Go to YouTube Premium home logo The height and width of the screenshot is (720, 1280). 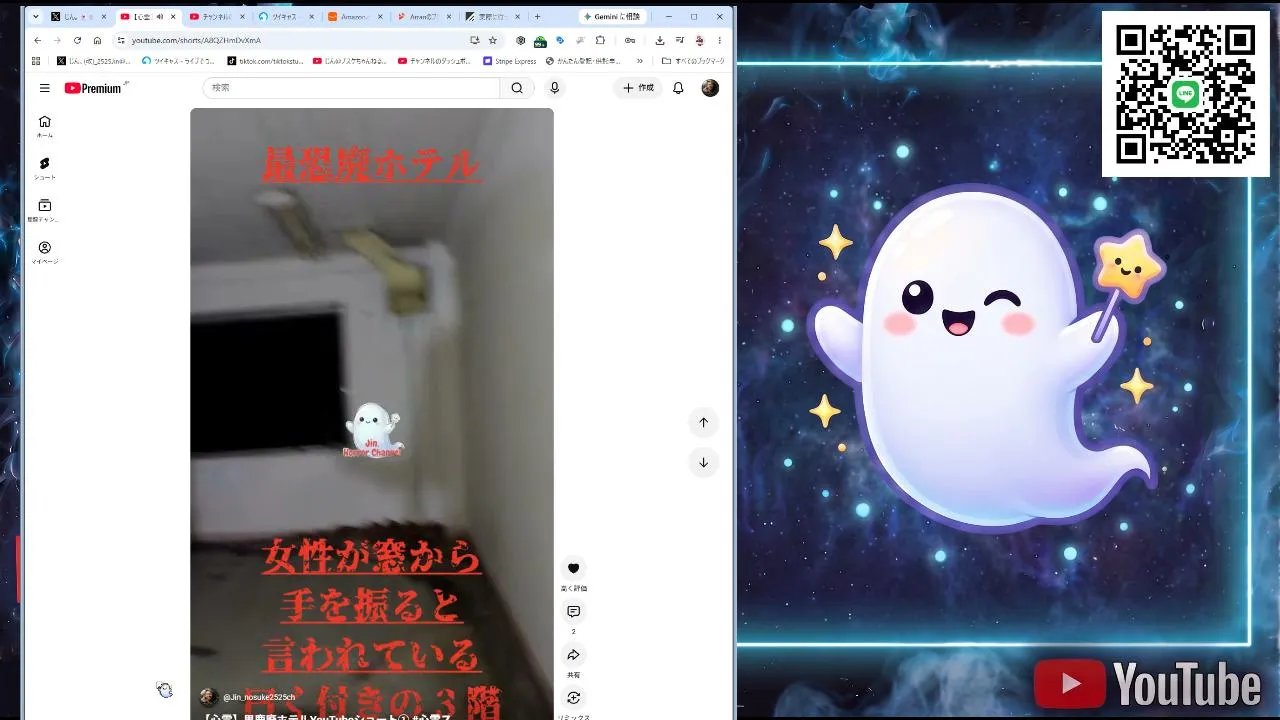tap(93, 88)
